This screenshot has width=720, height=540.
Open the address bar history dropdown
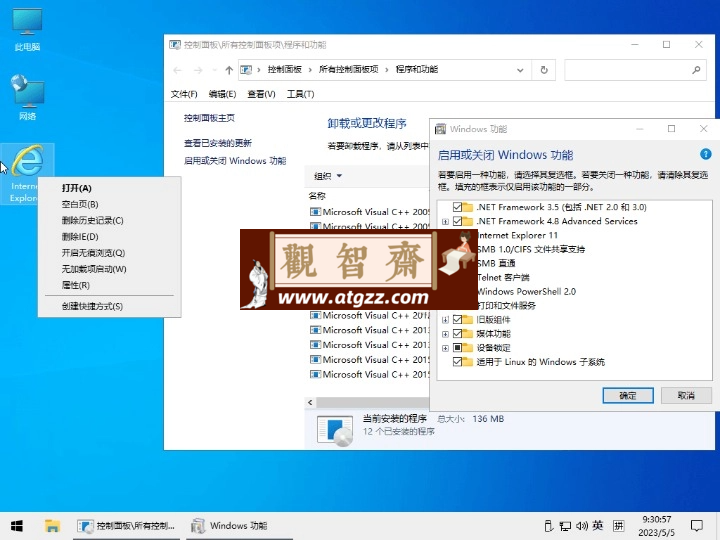520,70
